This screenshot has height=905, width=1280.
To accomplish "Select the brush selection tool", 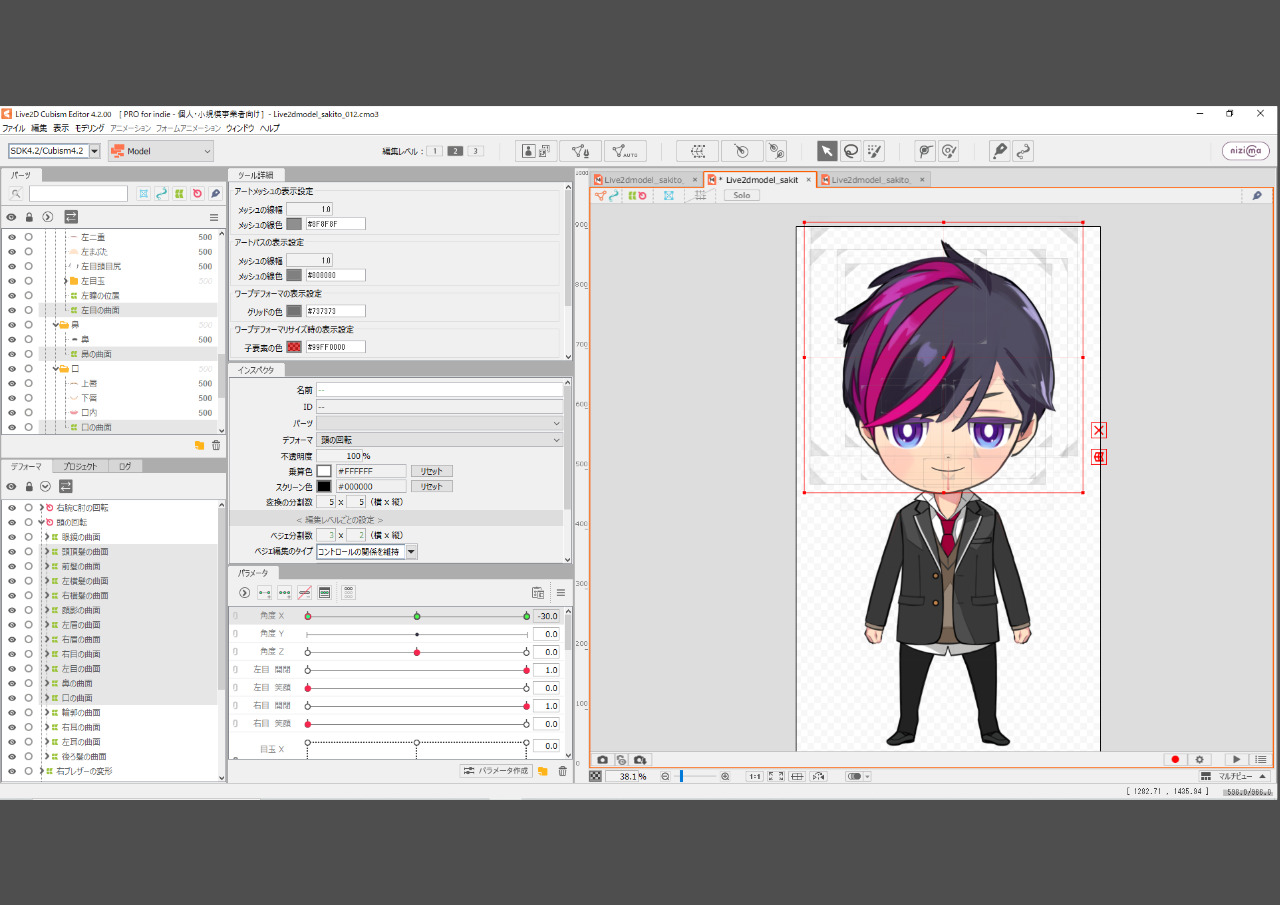I will pos(874,151).
